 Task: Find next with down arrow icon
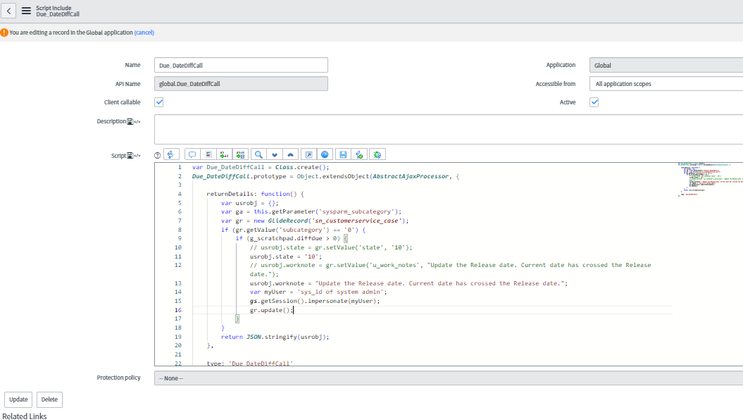[274, 155]
